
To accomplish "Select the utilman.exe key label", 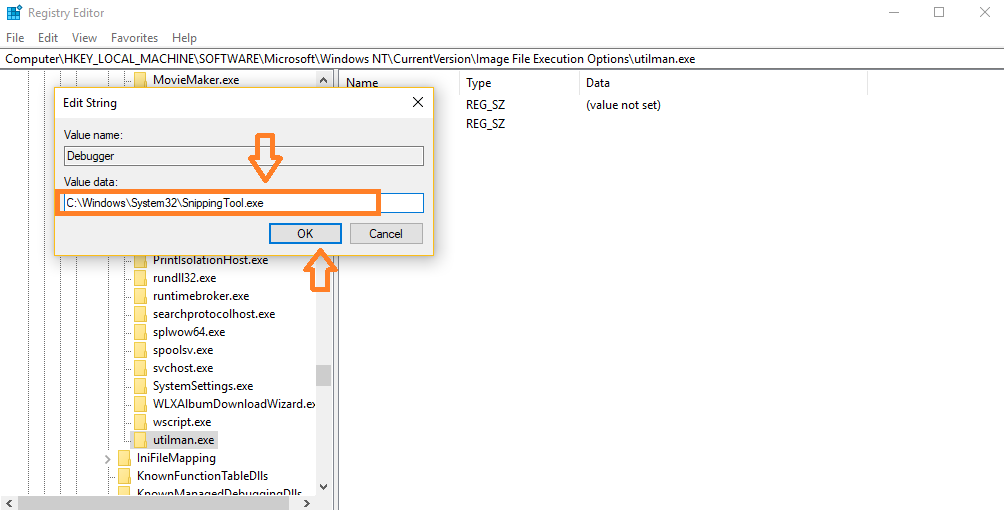I will [x=184, y=440].
